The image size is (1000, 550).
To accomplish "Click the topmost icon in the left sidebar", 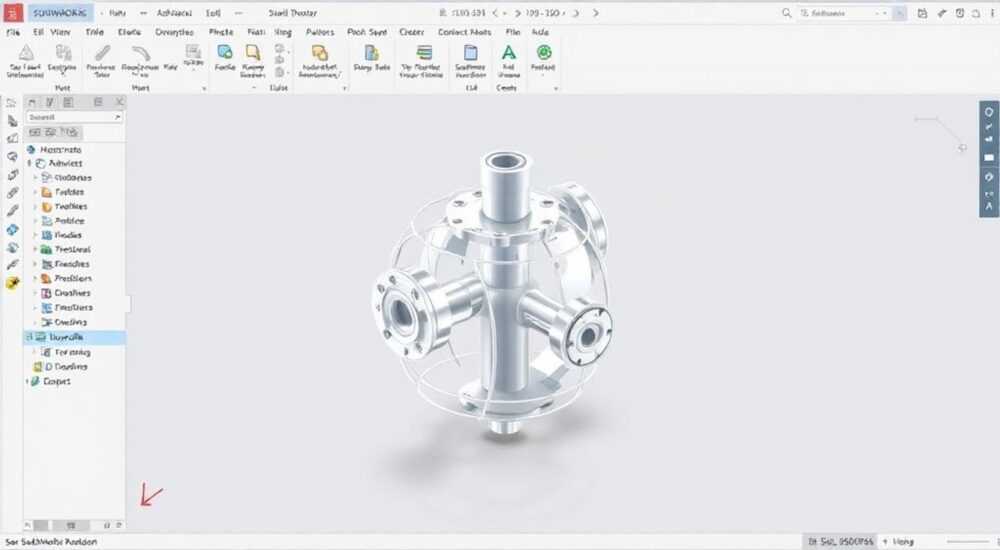I will click(11, 103).
